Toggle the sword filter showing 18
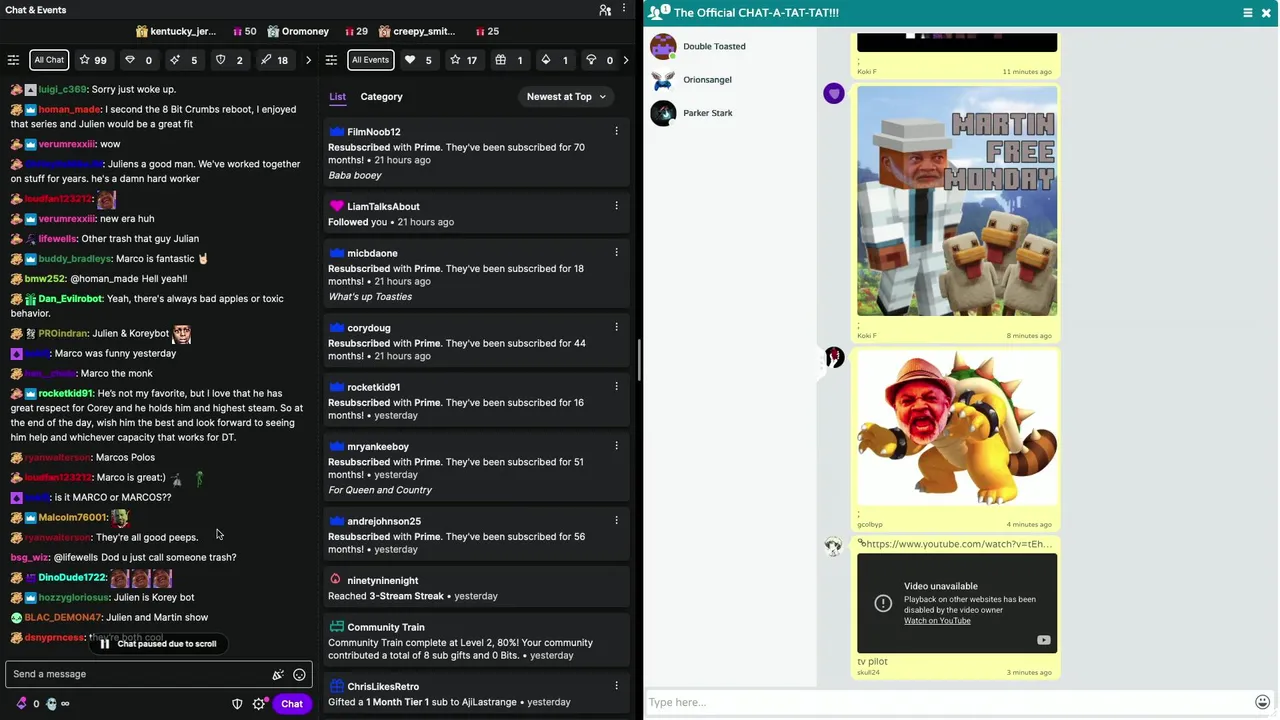Viewport: 1280px width, 720px height. point(274,60)
